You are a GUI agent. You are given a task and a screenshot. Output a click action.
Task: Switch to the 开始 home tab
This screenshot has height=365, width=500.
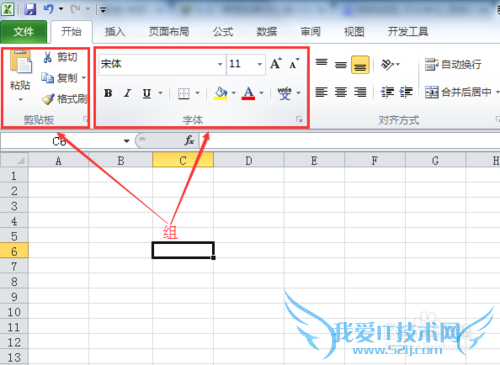(x=71, y=32)
